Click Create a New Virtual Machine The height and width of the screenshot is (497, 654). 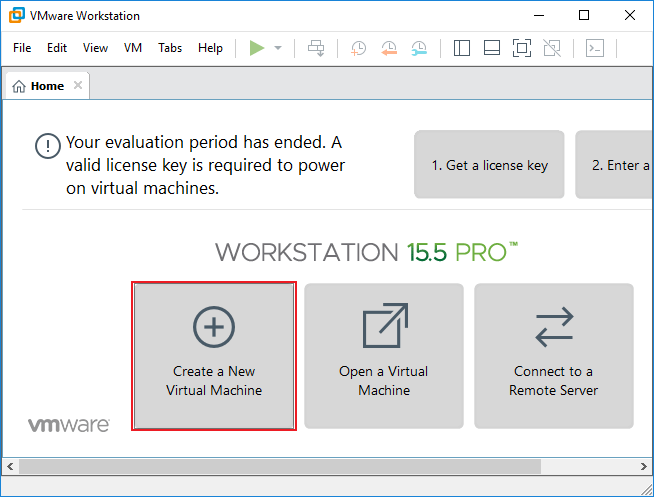coord(214,356)
